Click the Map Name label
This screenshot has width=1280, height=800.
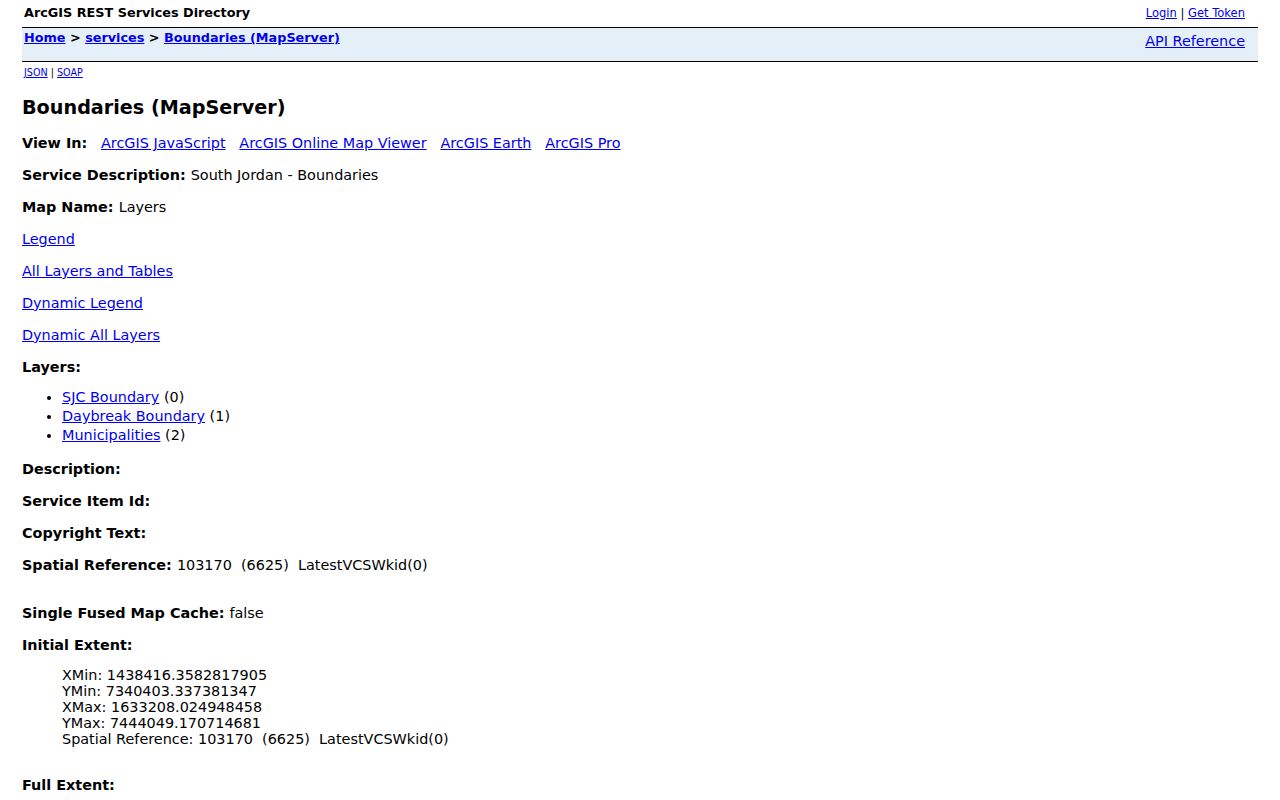point(68,207)
